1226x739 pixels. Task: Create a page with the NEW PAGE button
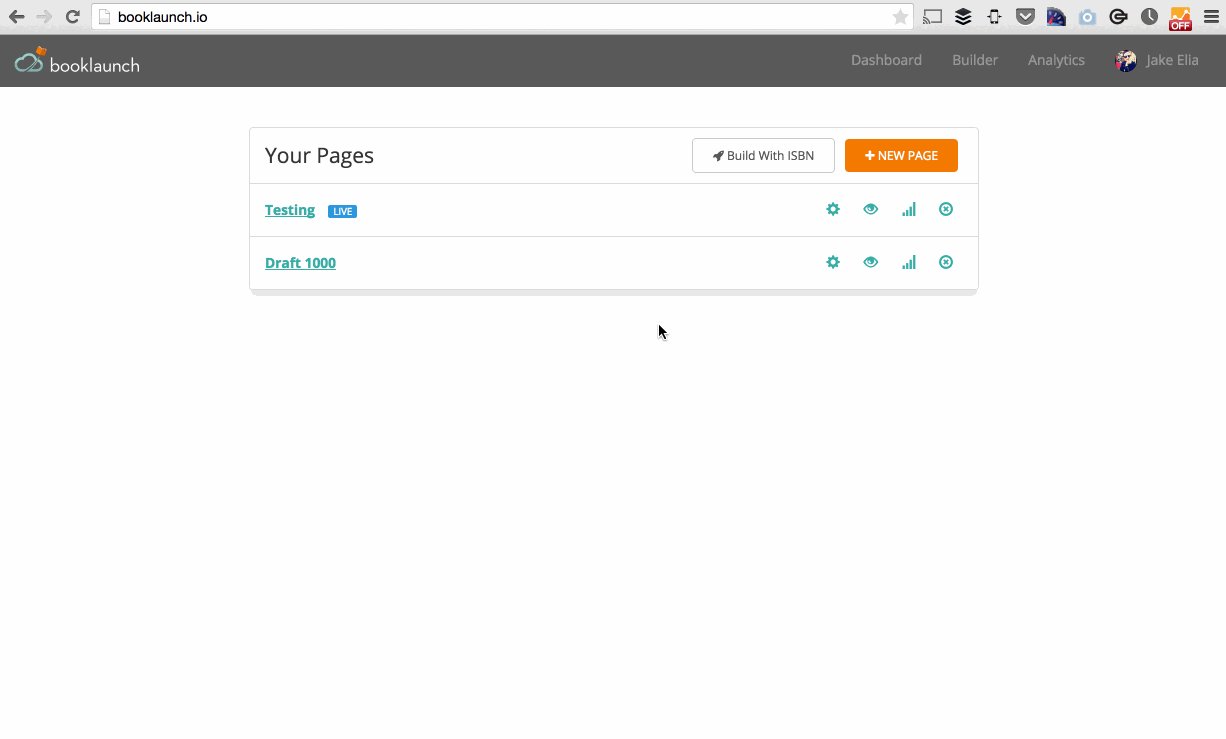coord(901,155)
